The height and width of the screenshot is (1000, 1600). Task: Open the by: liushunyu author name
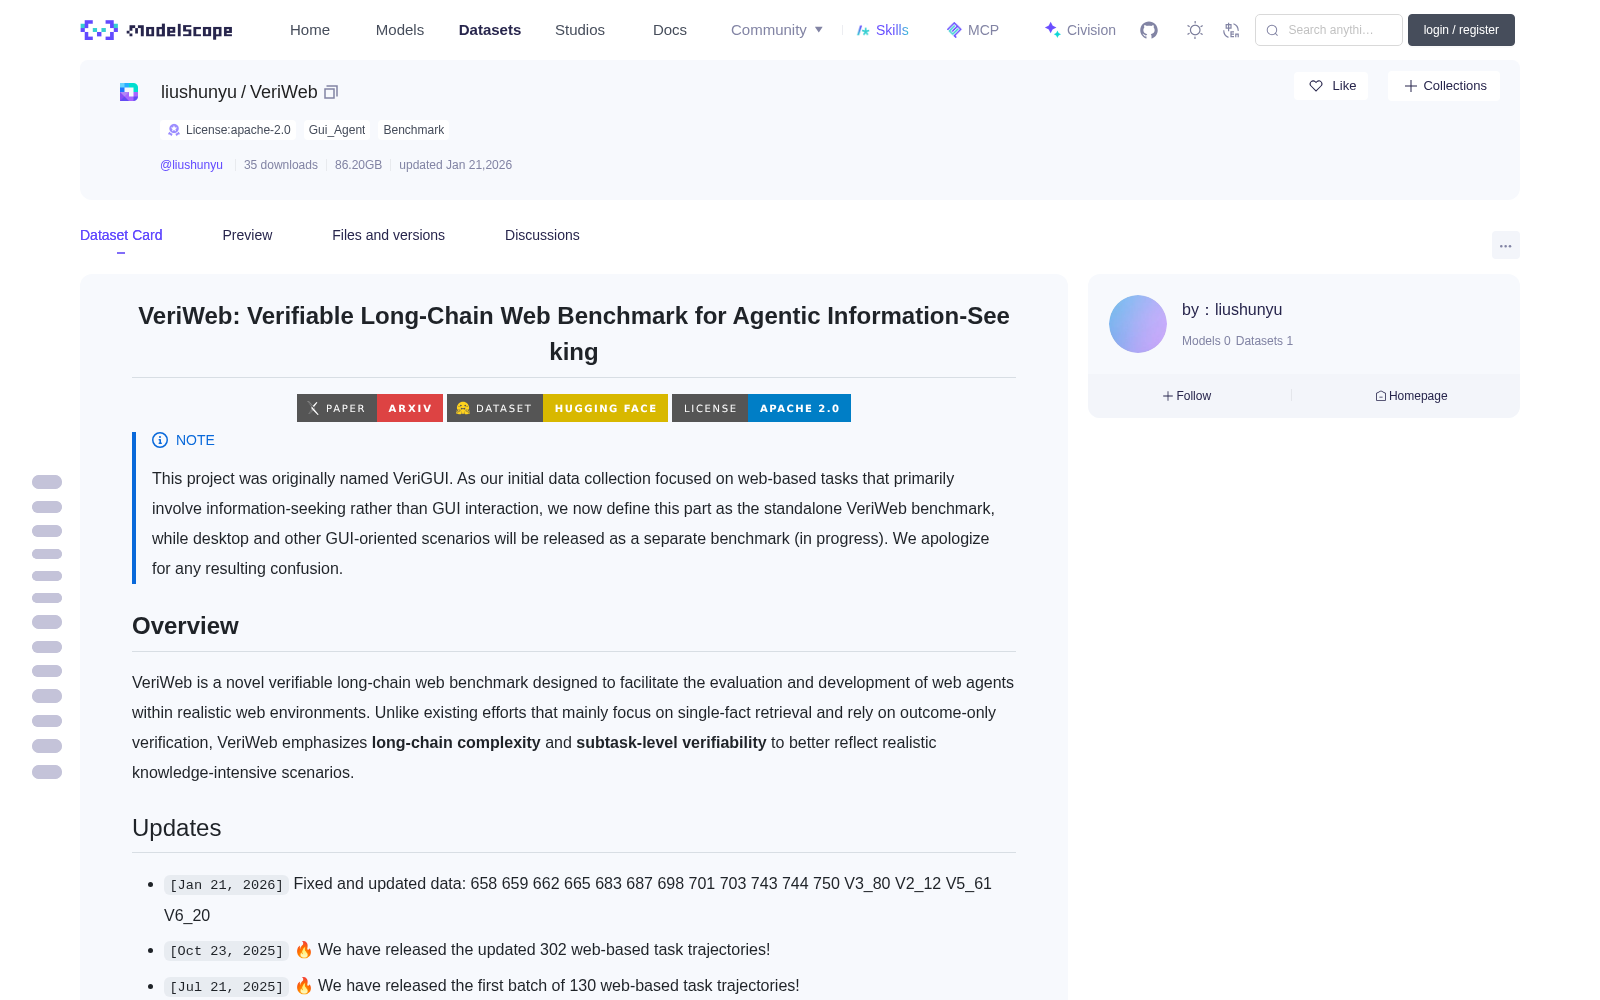click(x=1232, y=310)
